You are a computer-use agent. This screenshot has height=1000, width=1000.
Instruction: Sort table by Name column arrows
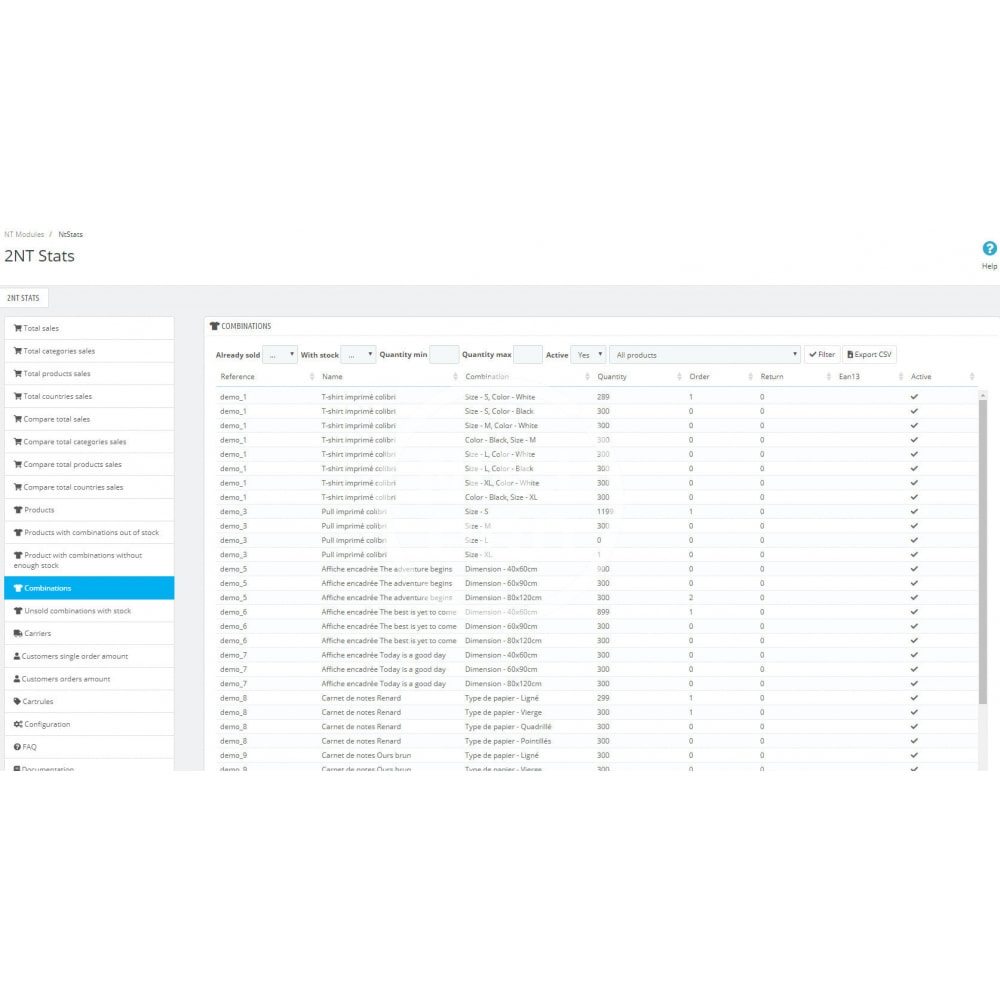tap(455, 377)
